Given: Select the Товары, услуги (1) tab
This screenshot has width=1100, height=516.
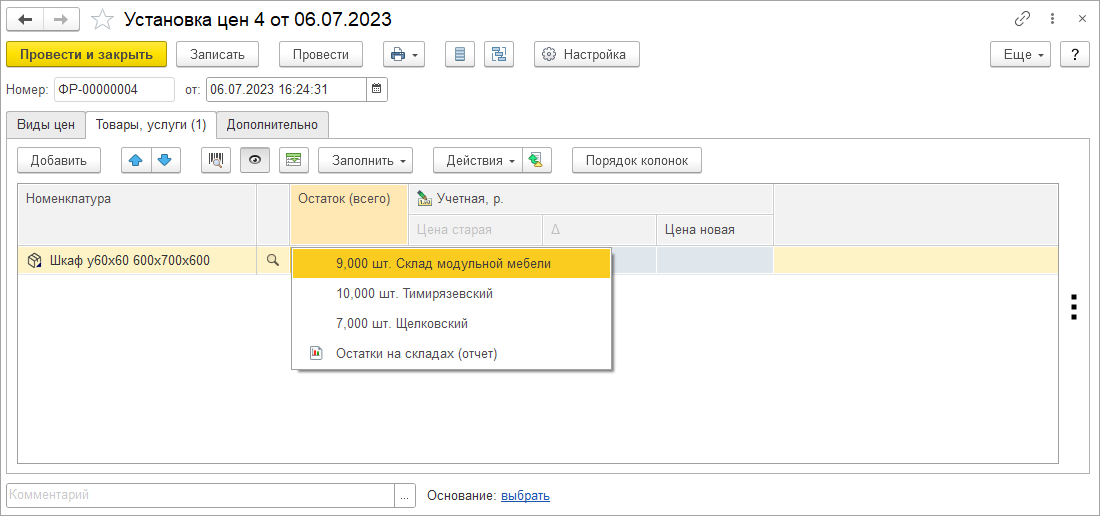Looking at the screenshot, I should pyautogui.click(x=151, y=125).
